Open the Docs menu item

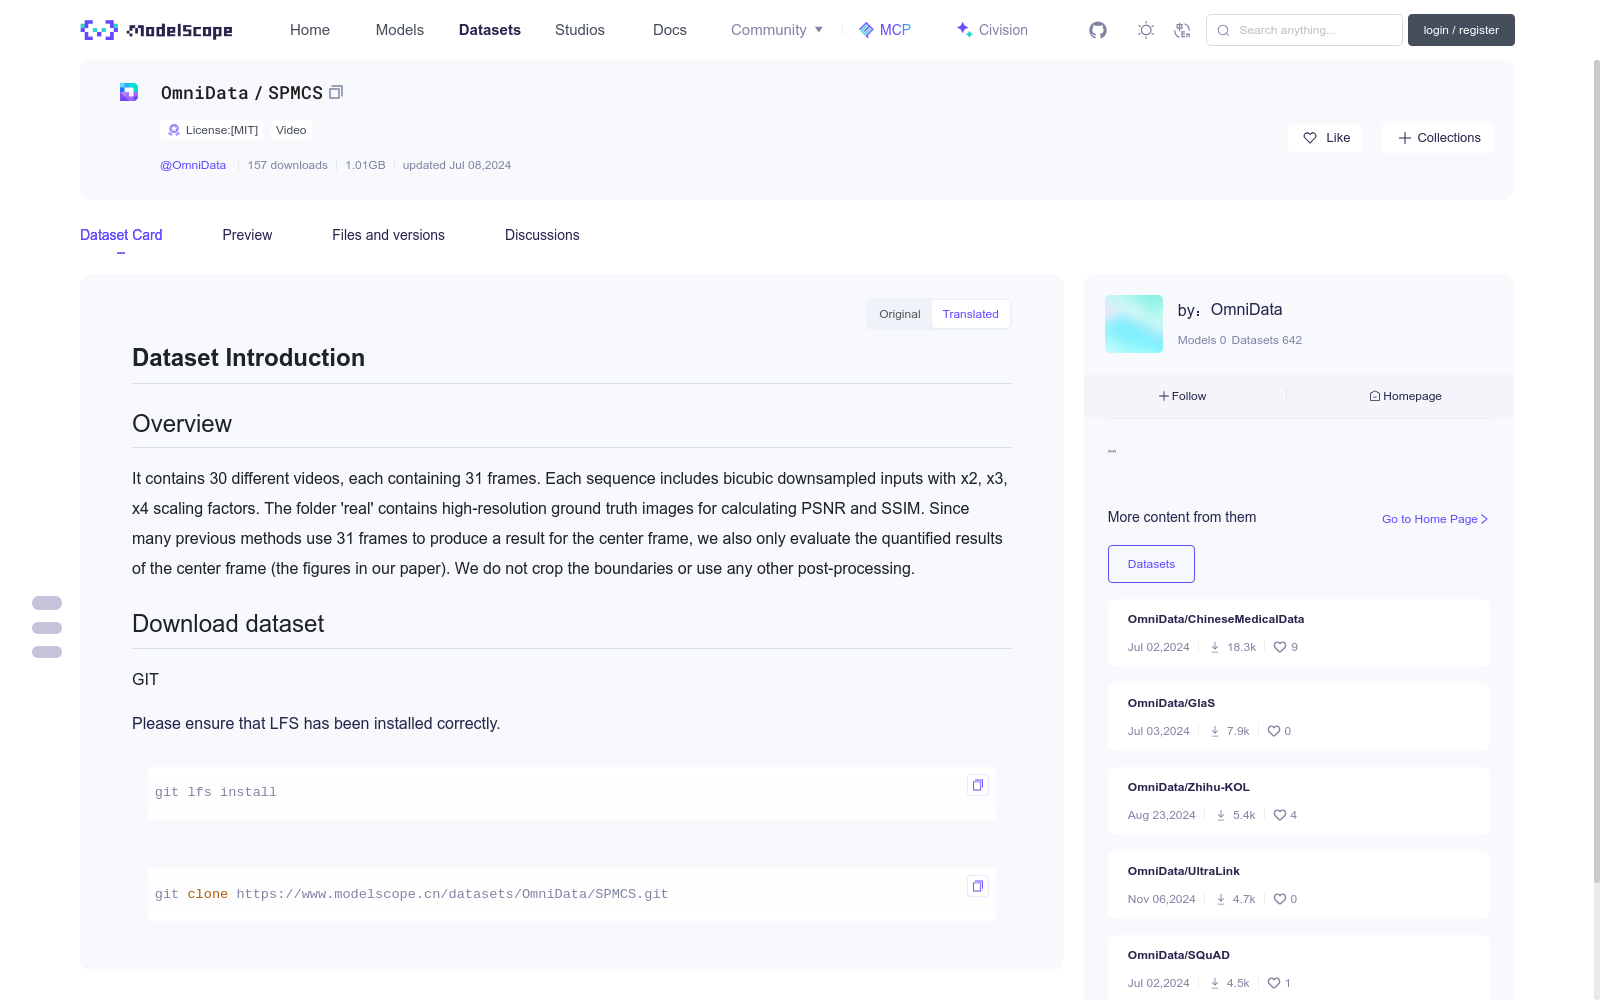pos(670,30)
